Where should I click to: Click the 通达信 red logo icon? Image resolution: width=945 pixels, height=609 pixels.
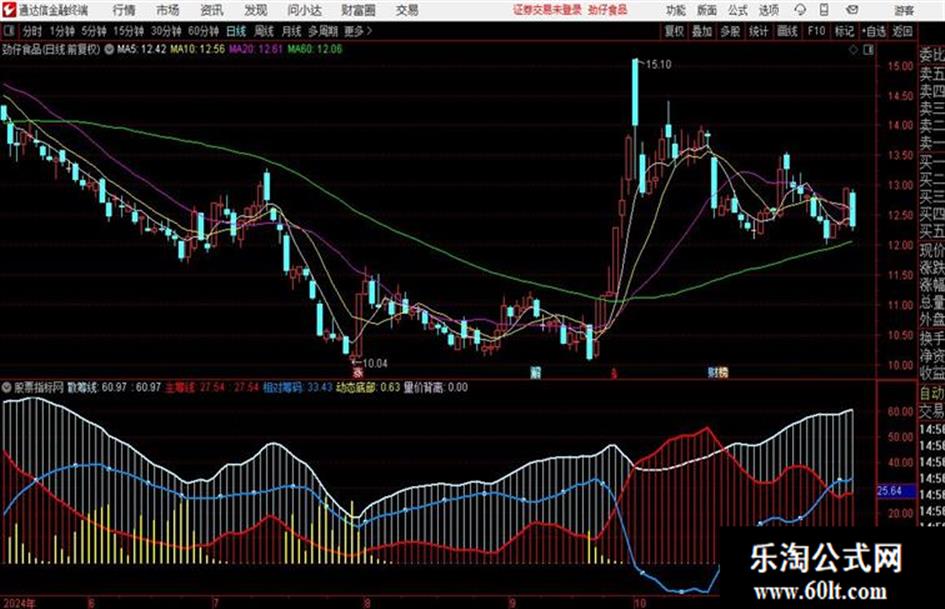coord(9,10)
